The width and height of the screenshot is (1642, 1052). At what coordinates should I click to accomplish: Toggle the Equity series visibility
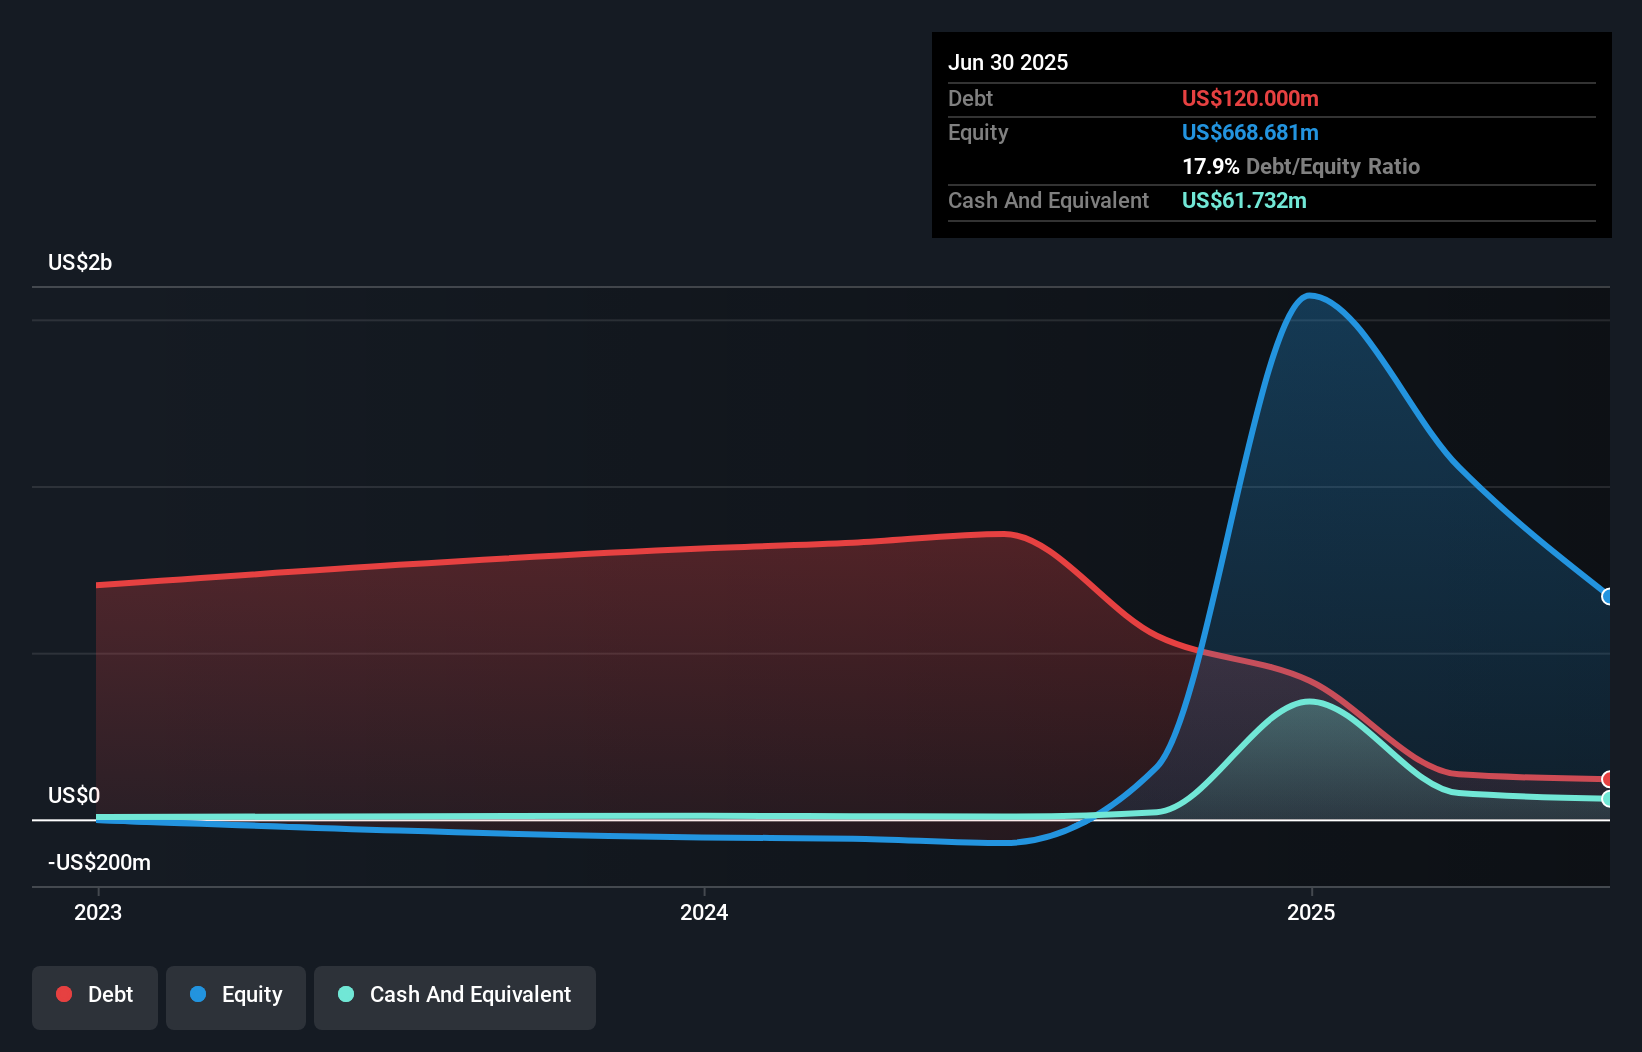(x=235, y=994)
